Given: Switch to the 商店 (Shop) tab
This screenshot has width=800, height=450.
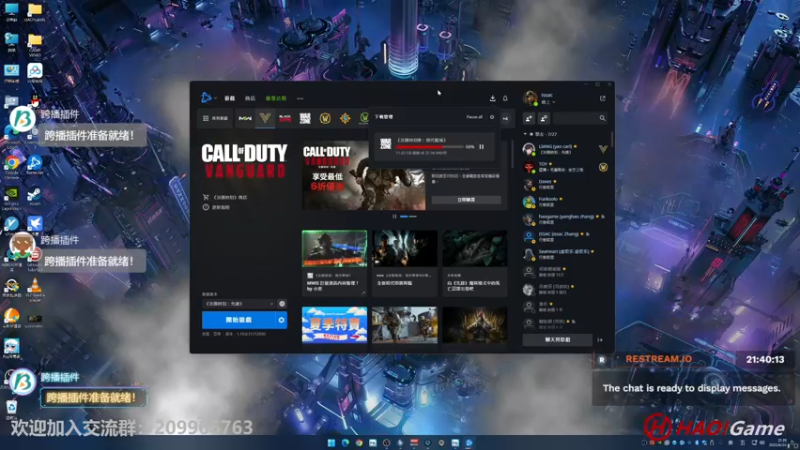Looking at the screenshot, I should coord(250,98).
